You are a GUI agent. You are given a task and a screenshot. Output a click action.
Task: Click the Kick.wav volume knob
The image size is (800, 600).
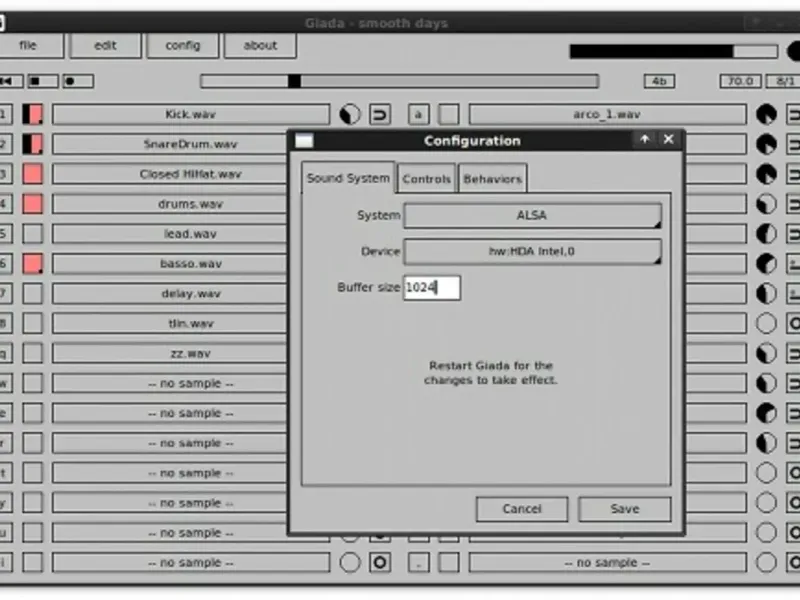(350, 114)
